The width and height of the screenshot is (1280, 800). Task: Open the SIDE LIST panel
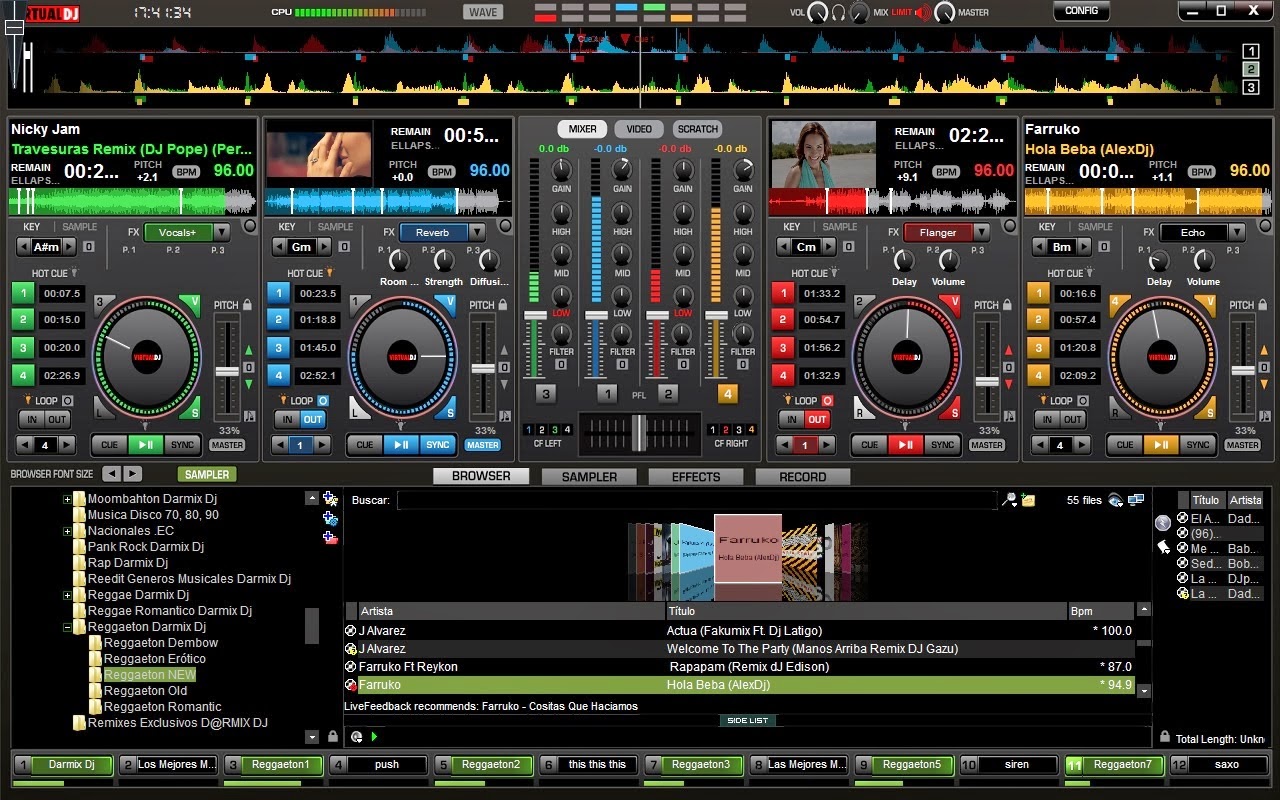(x=747, y=720)
